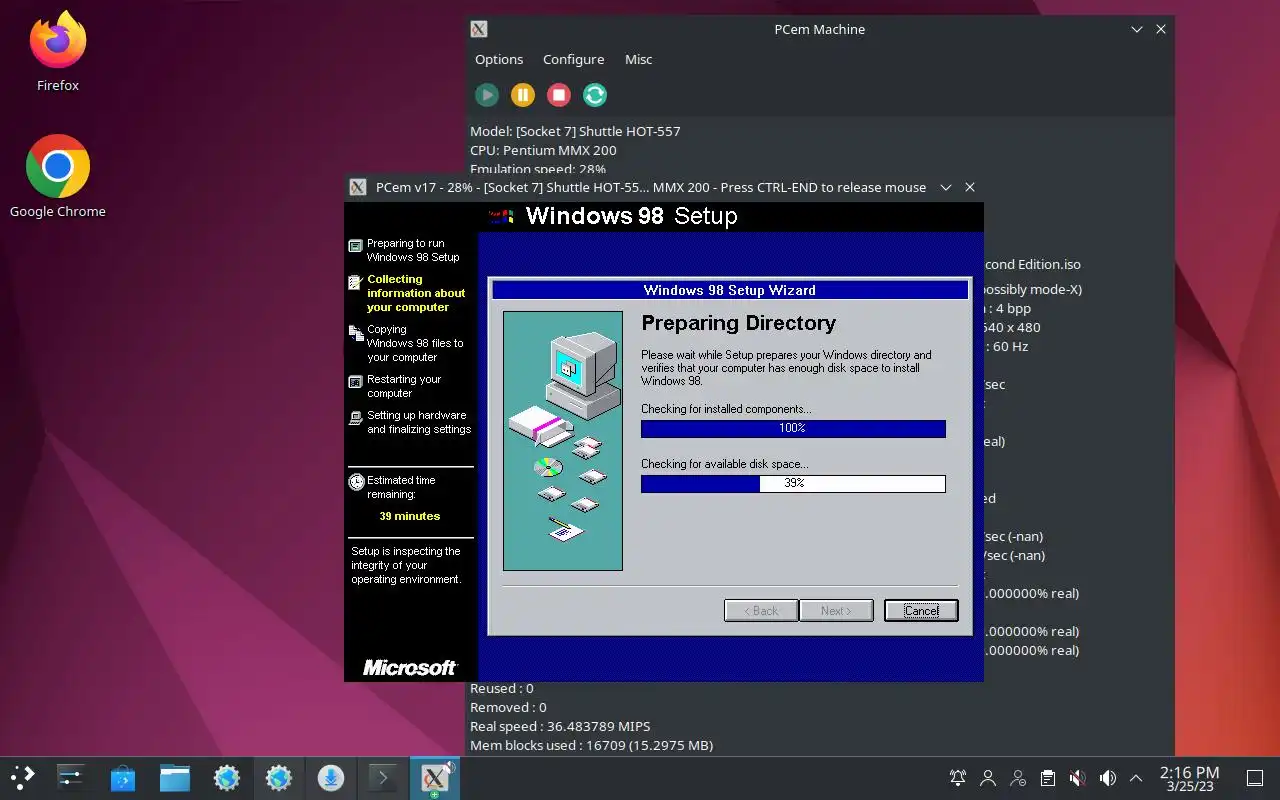Click the user switcher tray icon
Viewport: 1280px width, 800px height.
coord(988,778)
